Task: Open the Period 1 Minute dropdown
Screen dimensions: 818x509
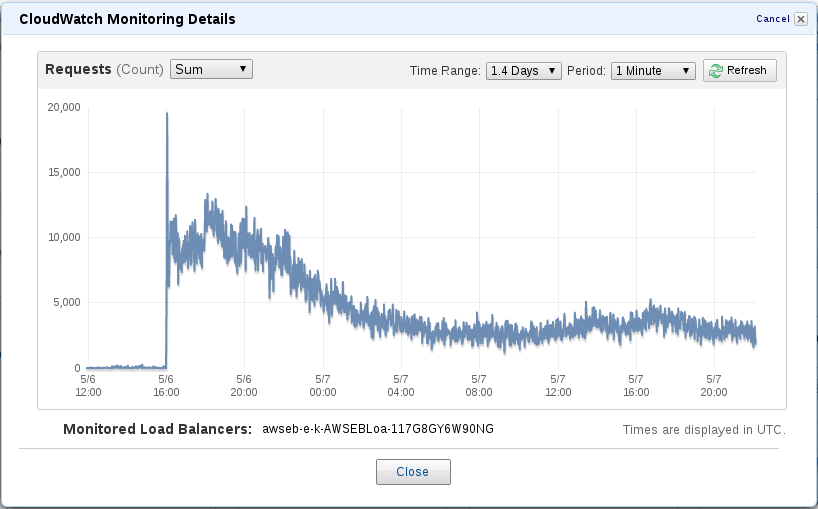Action: point(653,70)
